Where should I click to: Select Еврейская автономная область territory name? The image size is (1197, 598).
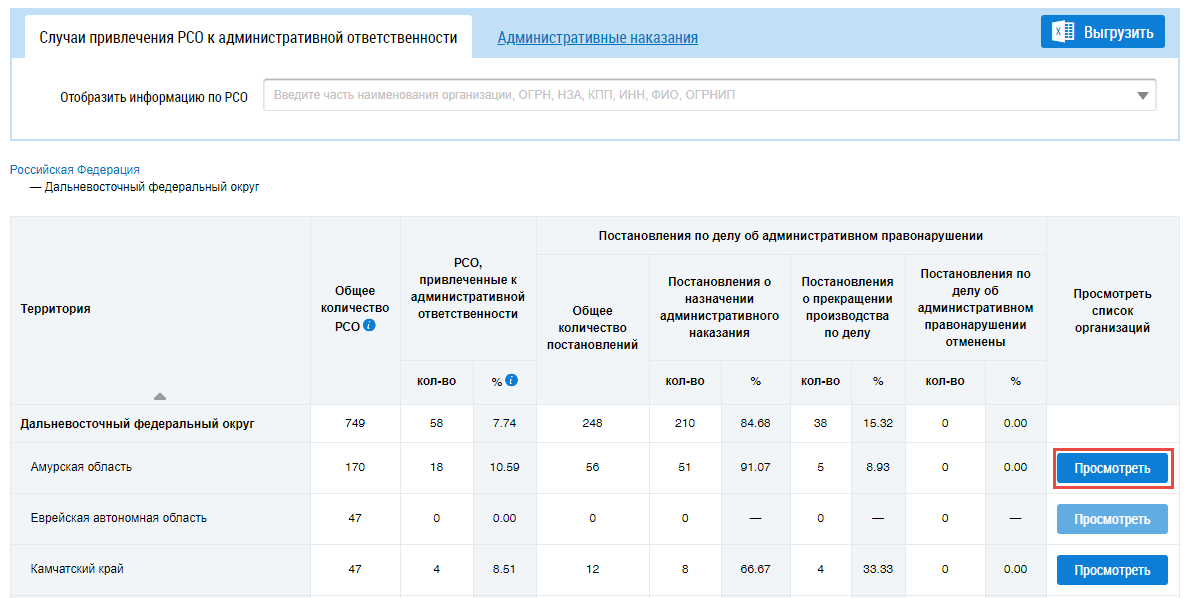click(x=119, y=518)
